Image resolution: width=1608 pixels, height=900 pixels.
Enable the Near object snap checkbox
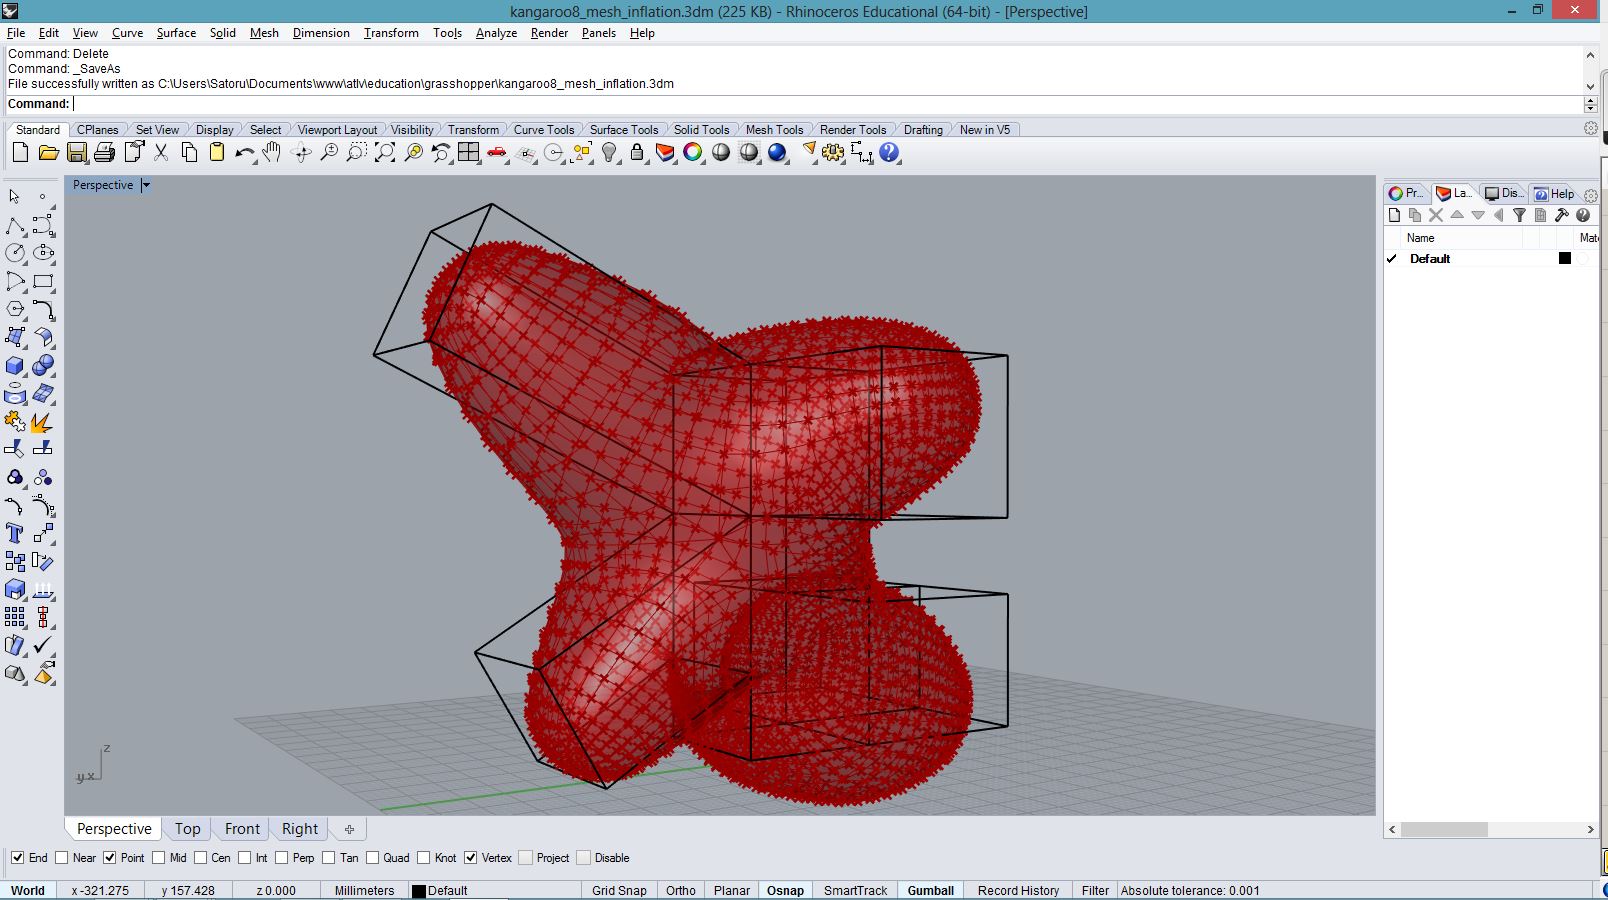[x=62, y=858]
